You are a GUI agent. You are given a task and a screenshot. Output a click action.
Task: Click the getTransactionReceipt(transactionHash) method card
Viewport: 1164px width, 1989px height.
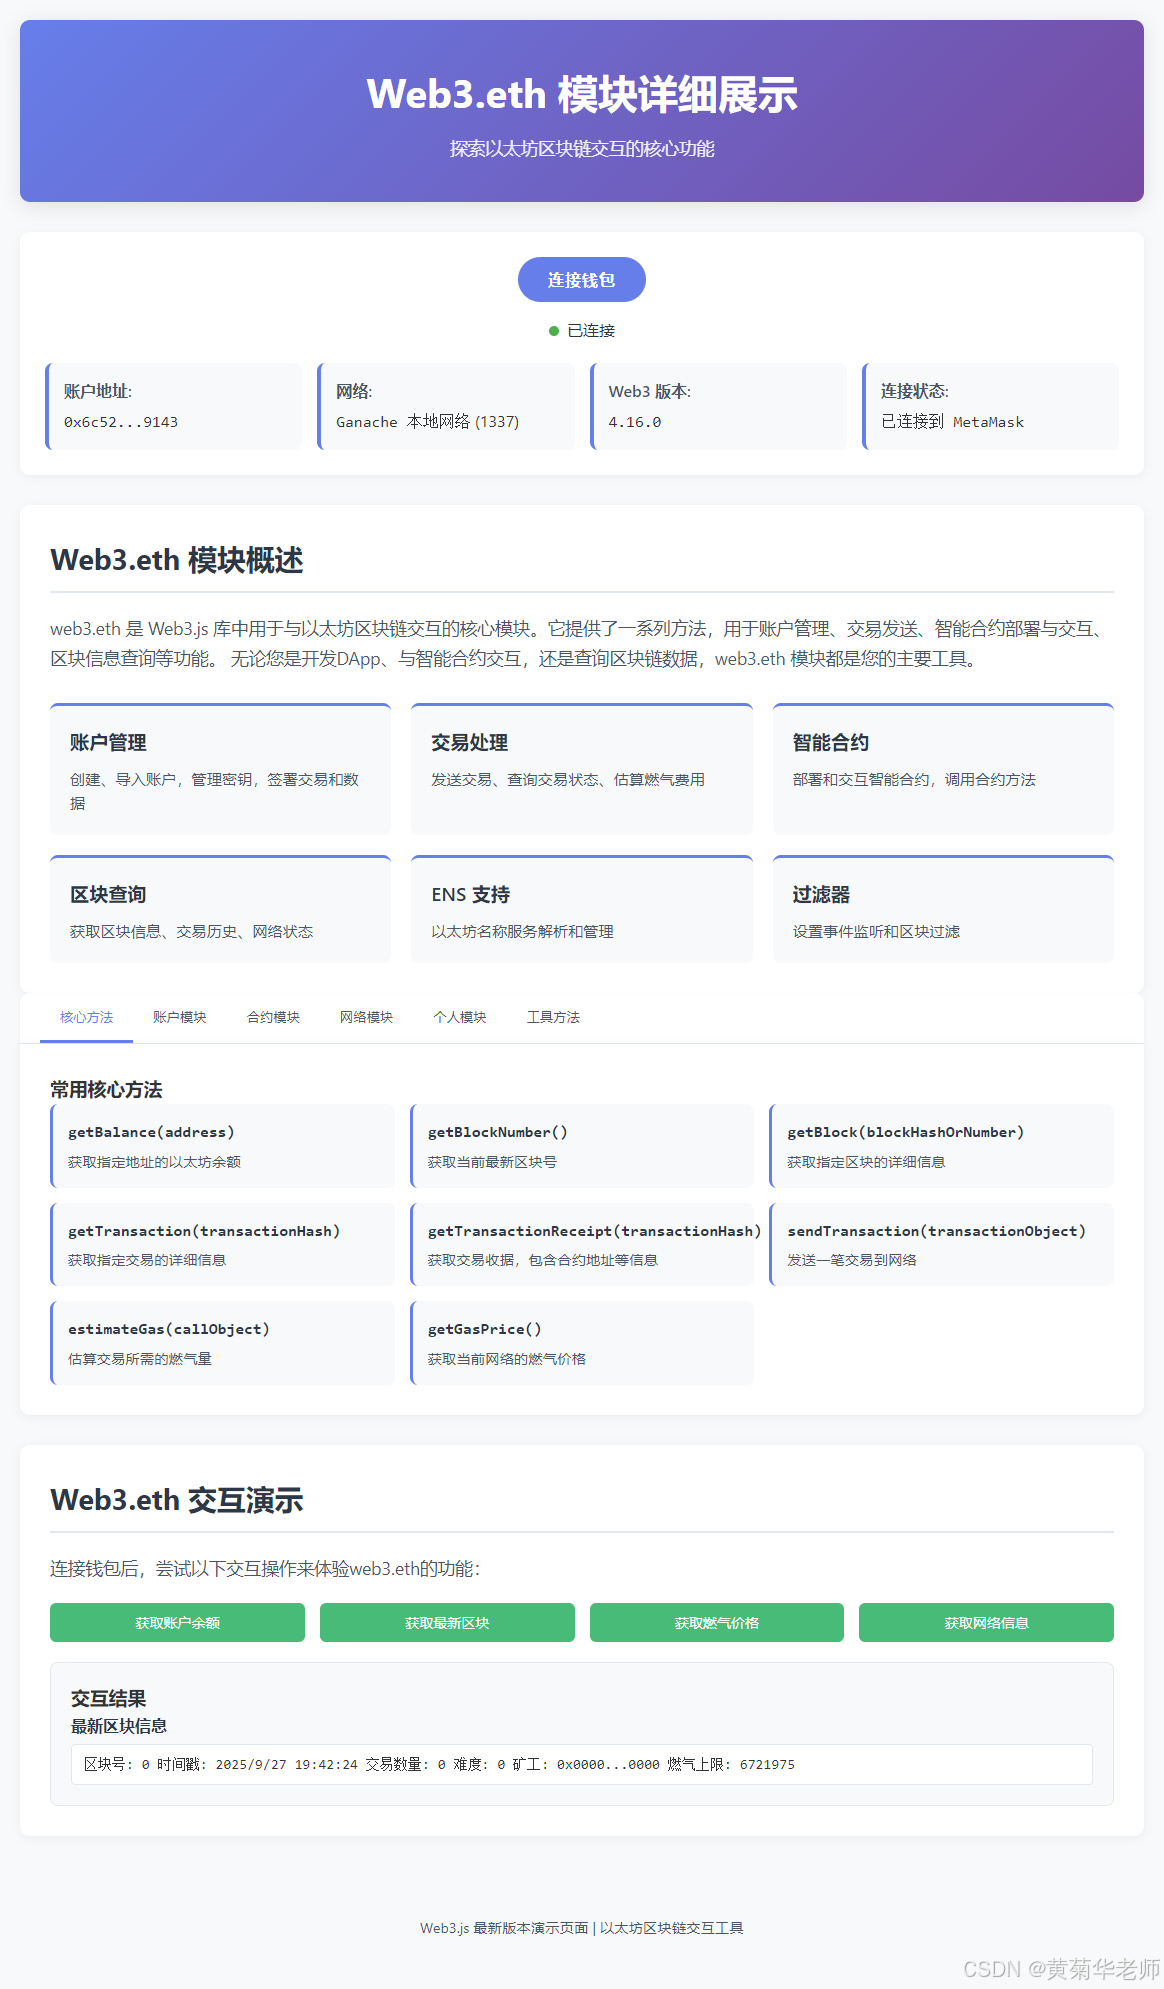582,1245
